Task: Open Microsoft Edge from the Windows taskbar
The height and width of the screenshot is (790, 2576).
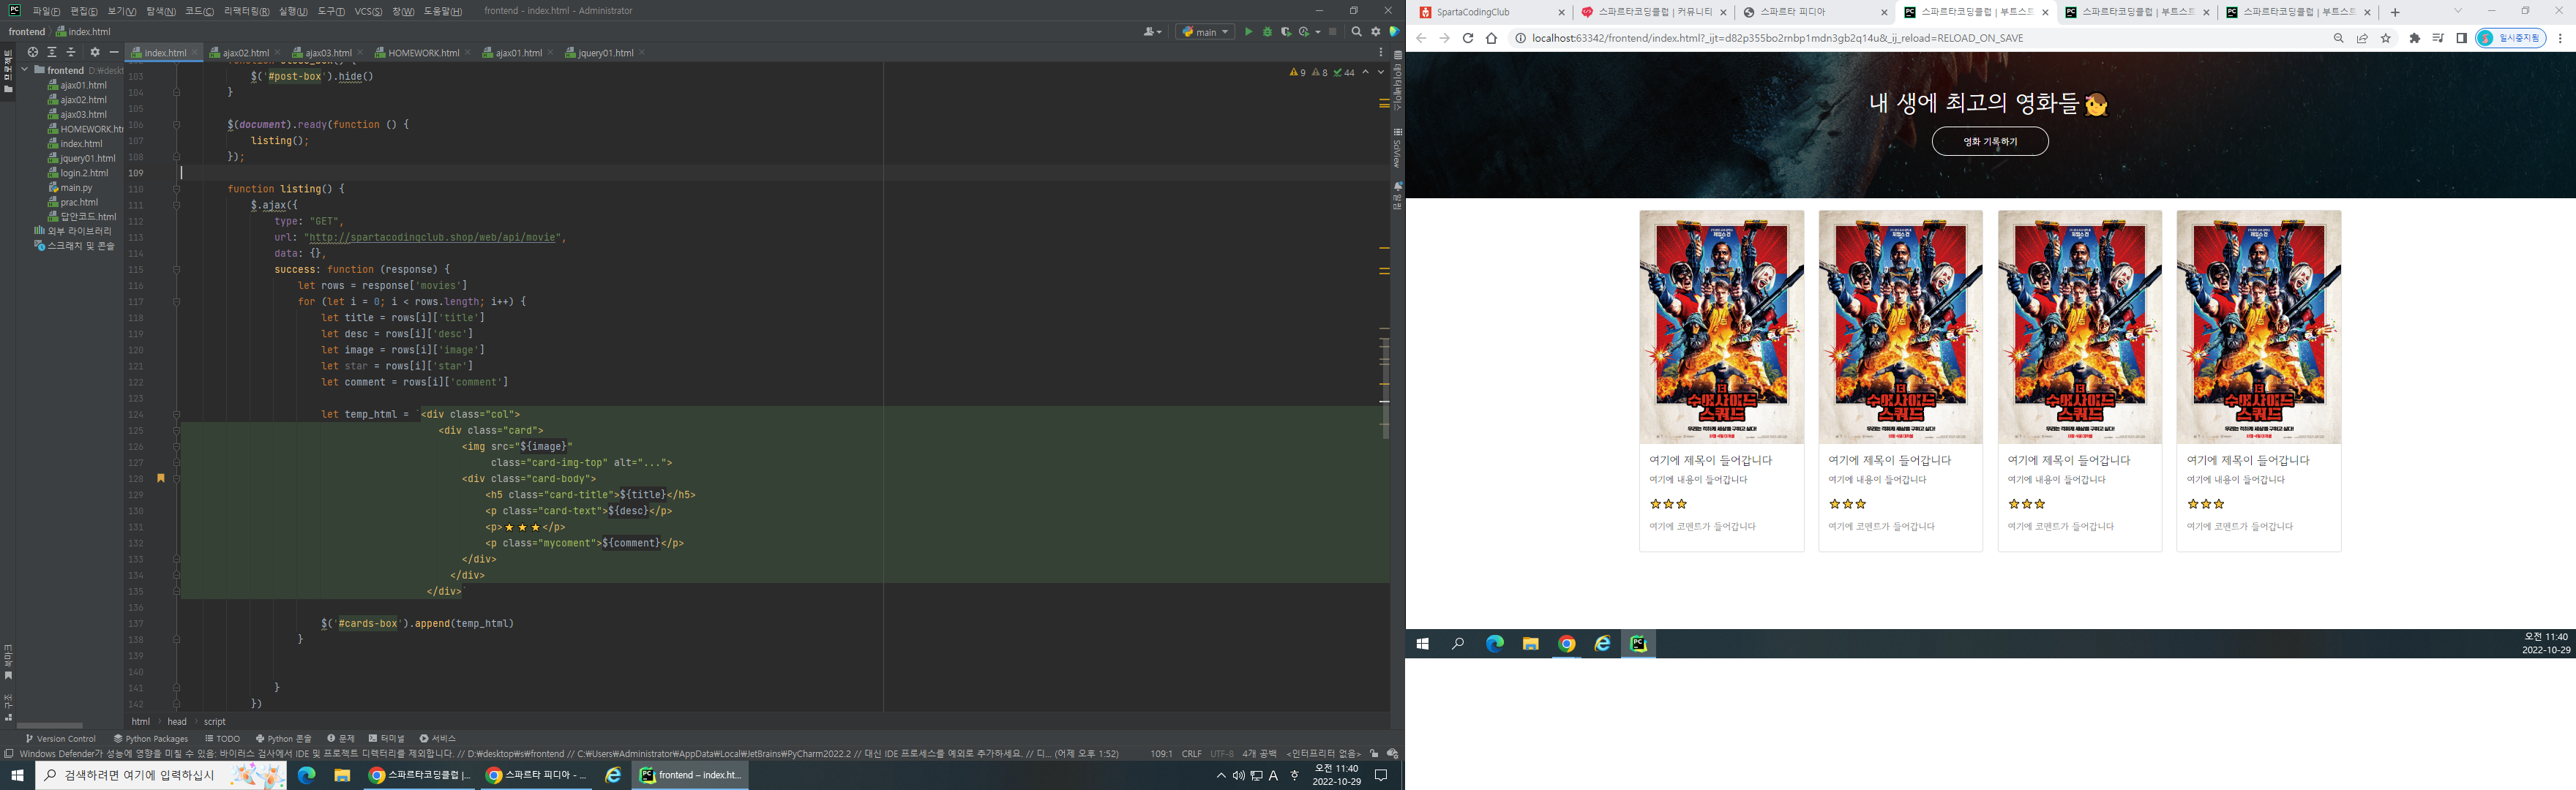Action: 306,775
